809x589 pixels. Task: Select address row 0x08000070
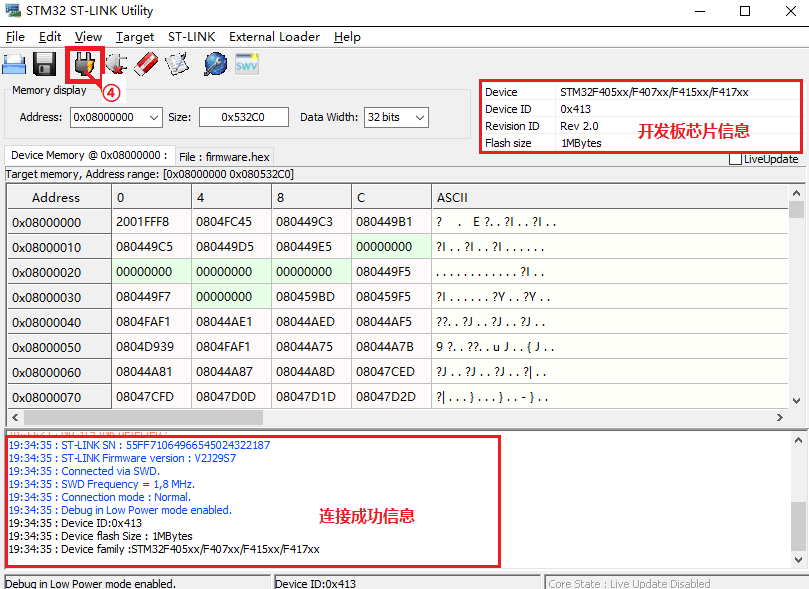point(59,397)
